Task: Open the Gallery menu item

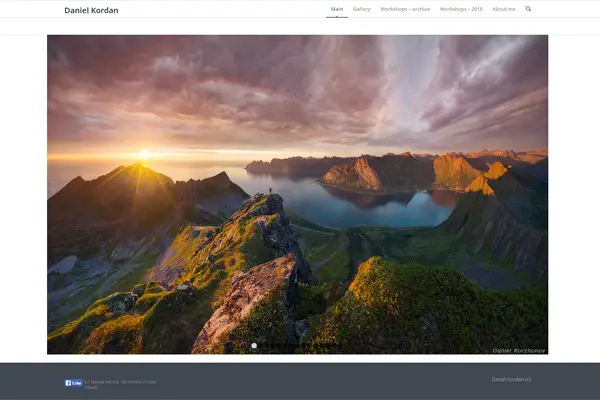Action: [362, 9]
